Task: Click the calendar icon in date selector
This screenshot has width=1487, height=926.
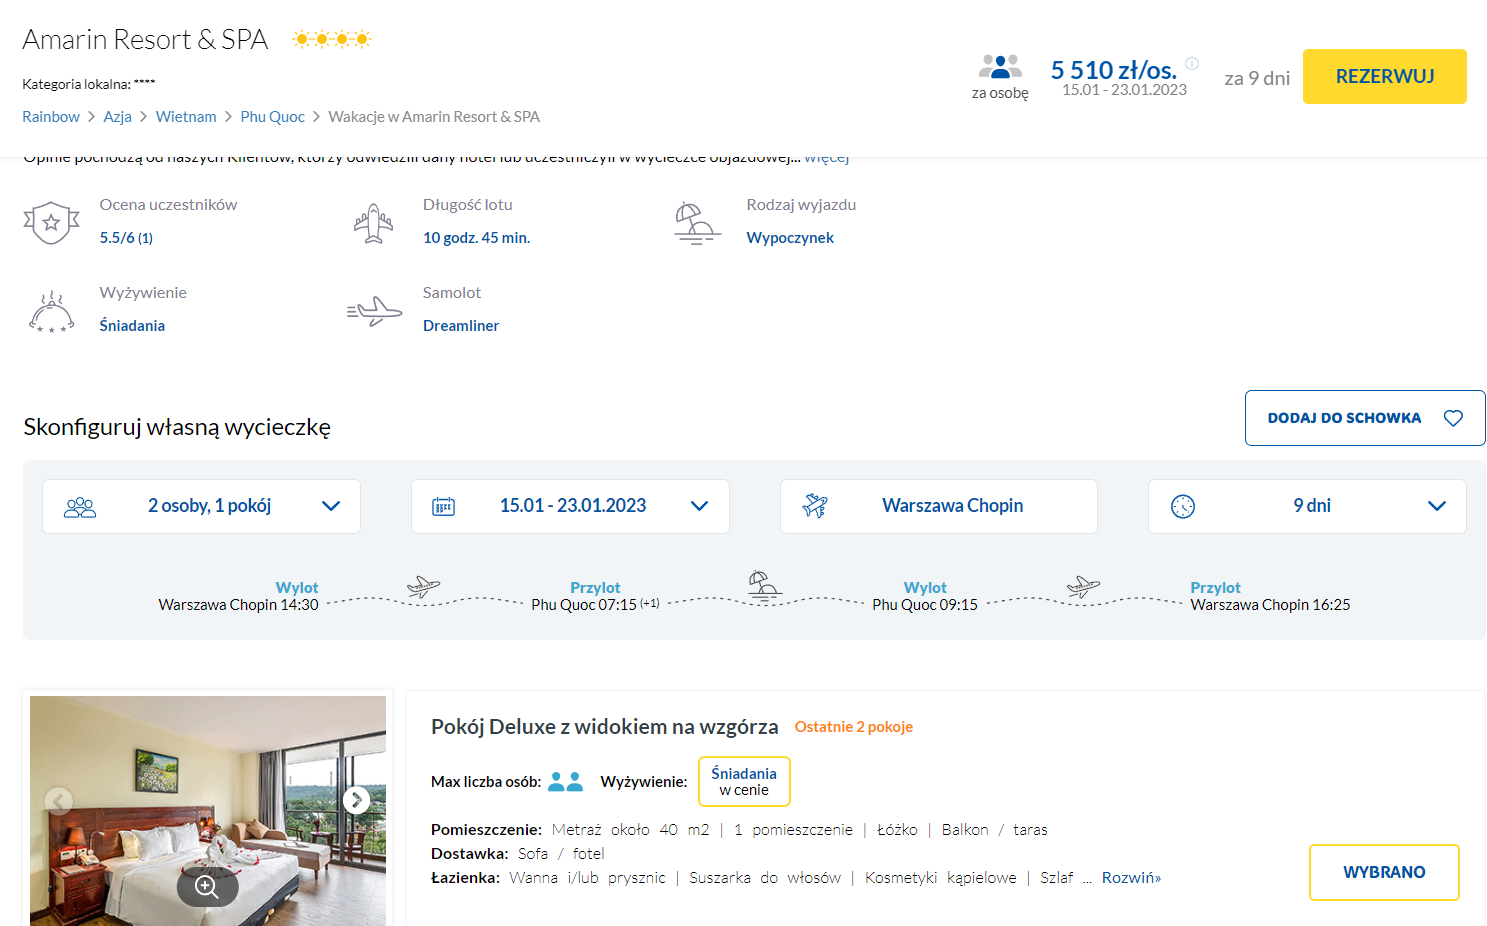Action: click(443, 506)
